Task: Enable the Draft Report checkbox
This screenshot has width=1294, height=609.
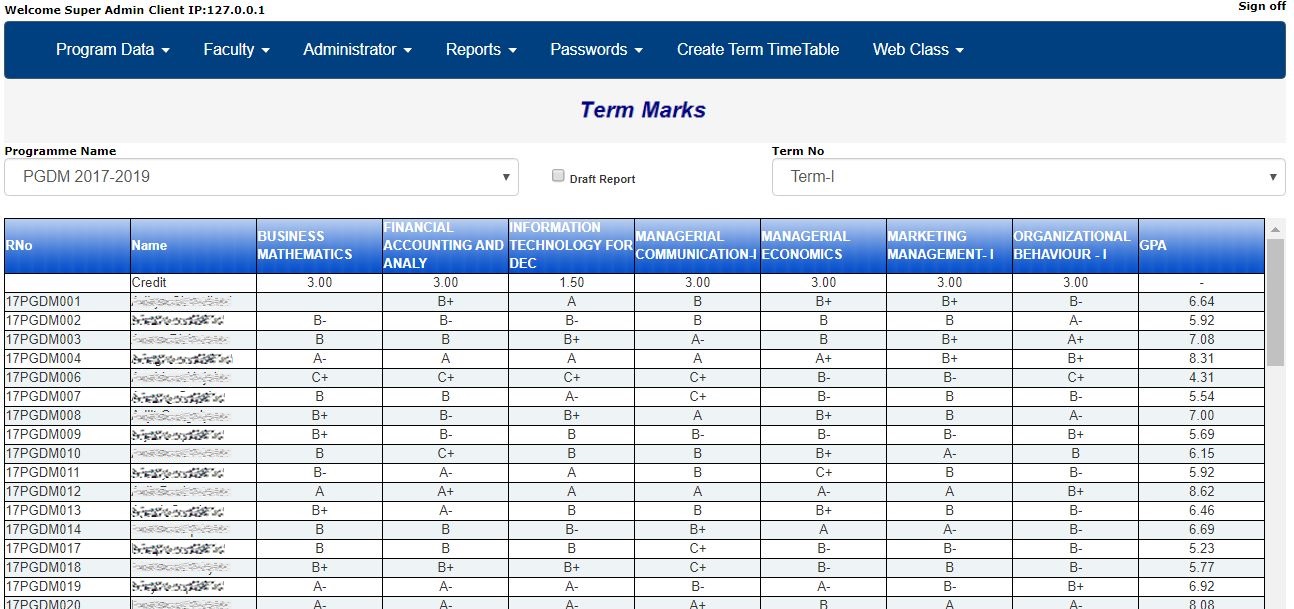Action: point(558,176)
